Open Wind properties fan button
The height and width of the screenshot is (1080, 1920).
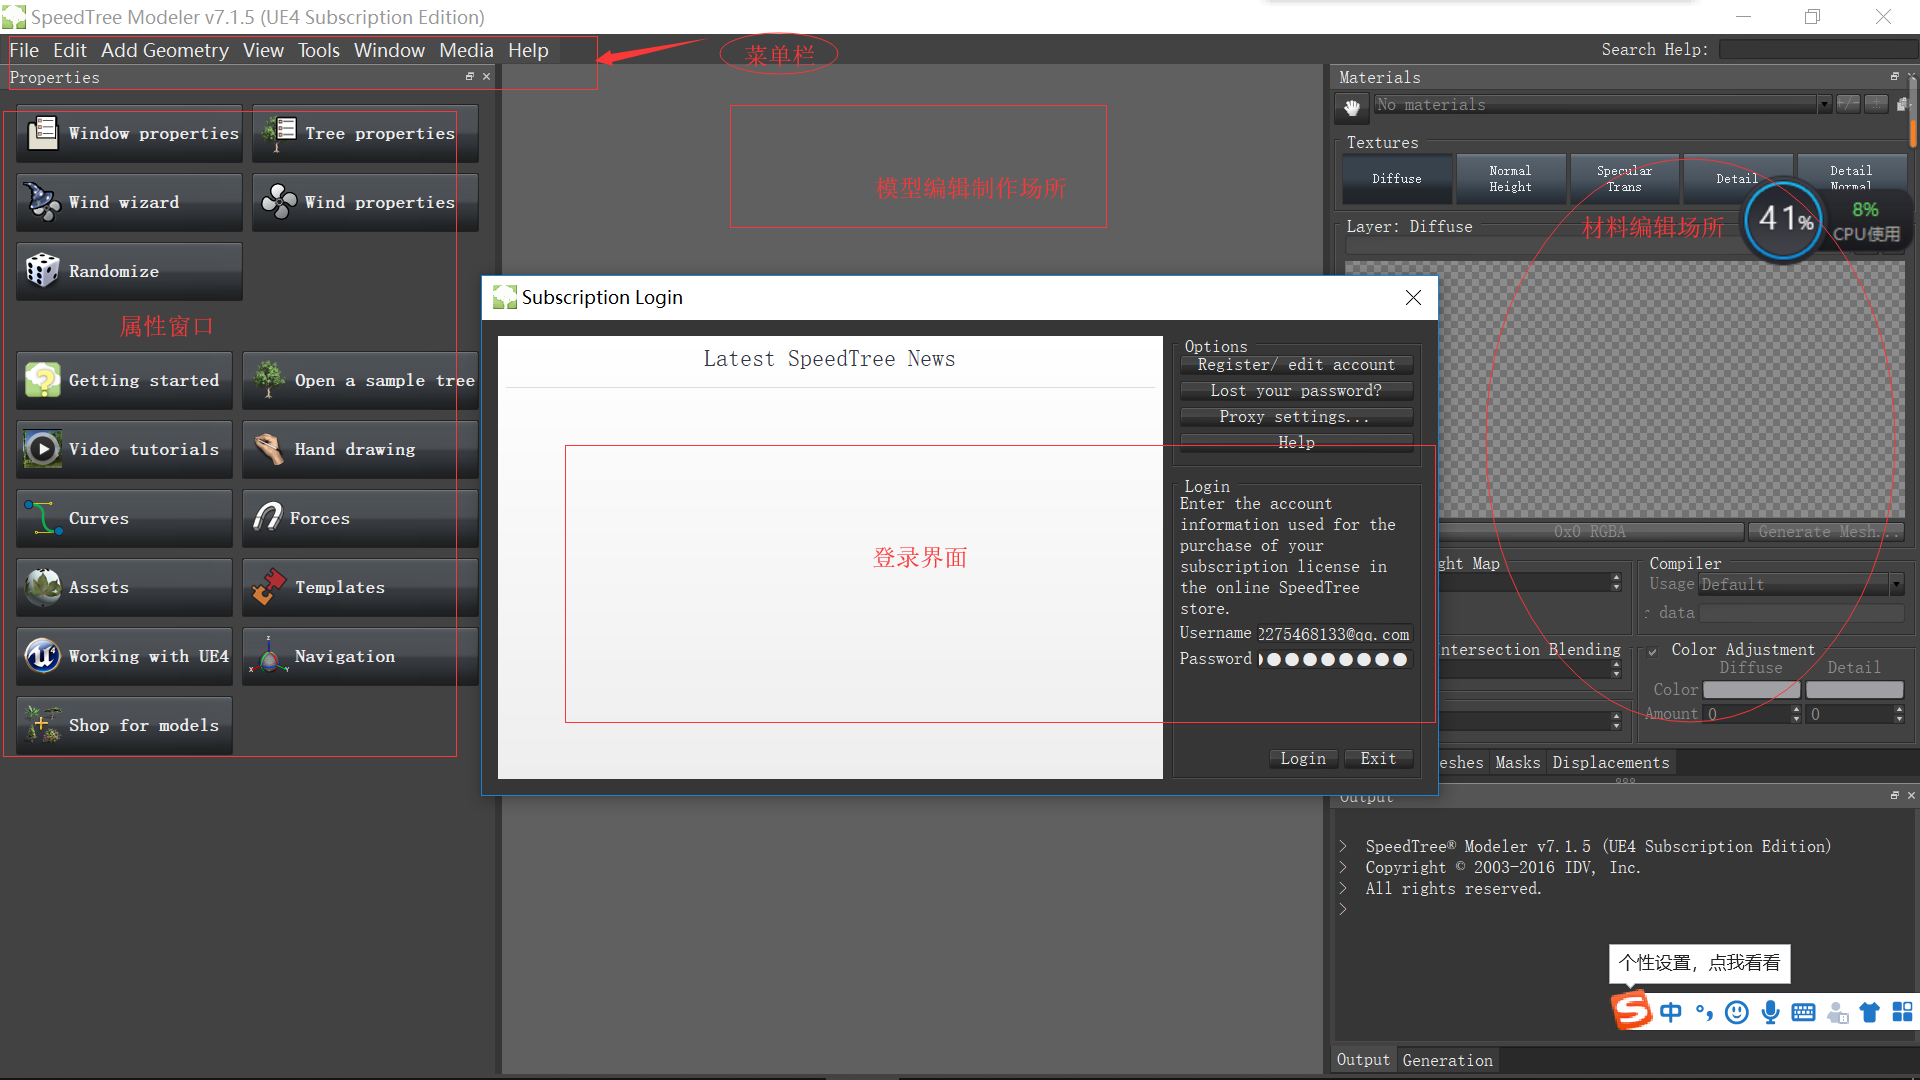click(x=365, y=202)
